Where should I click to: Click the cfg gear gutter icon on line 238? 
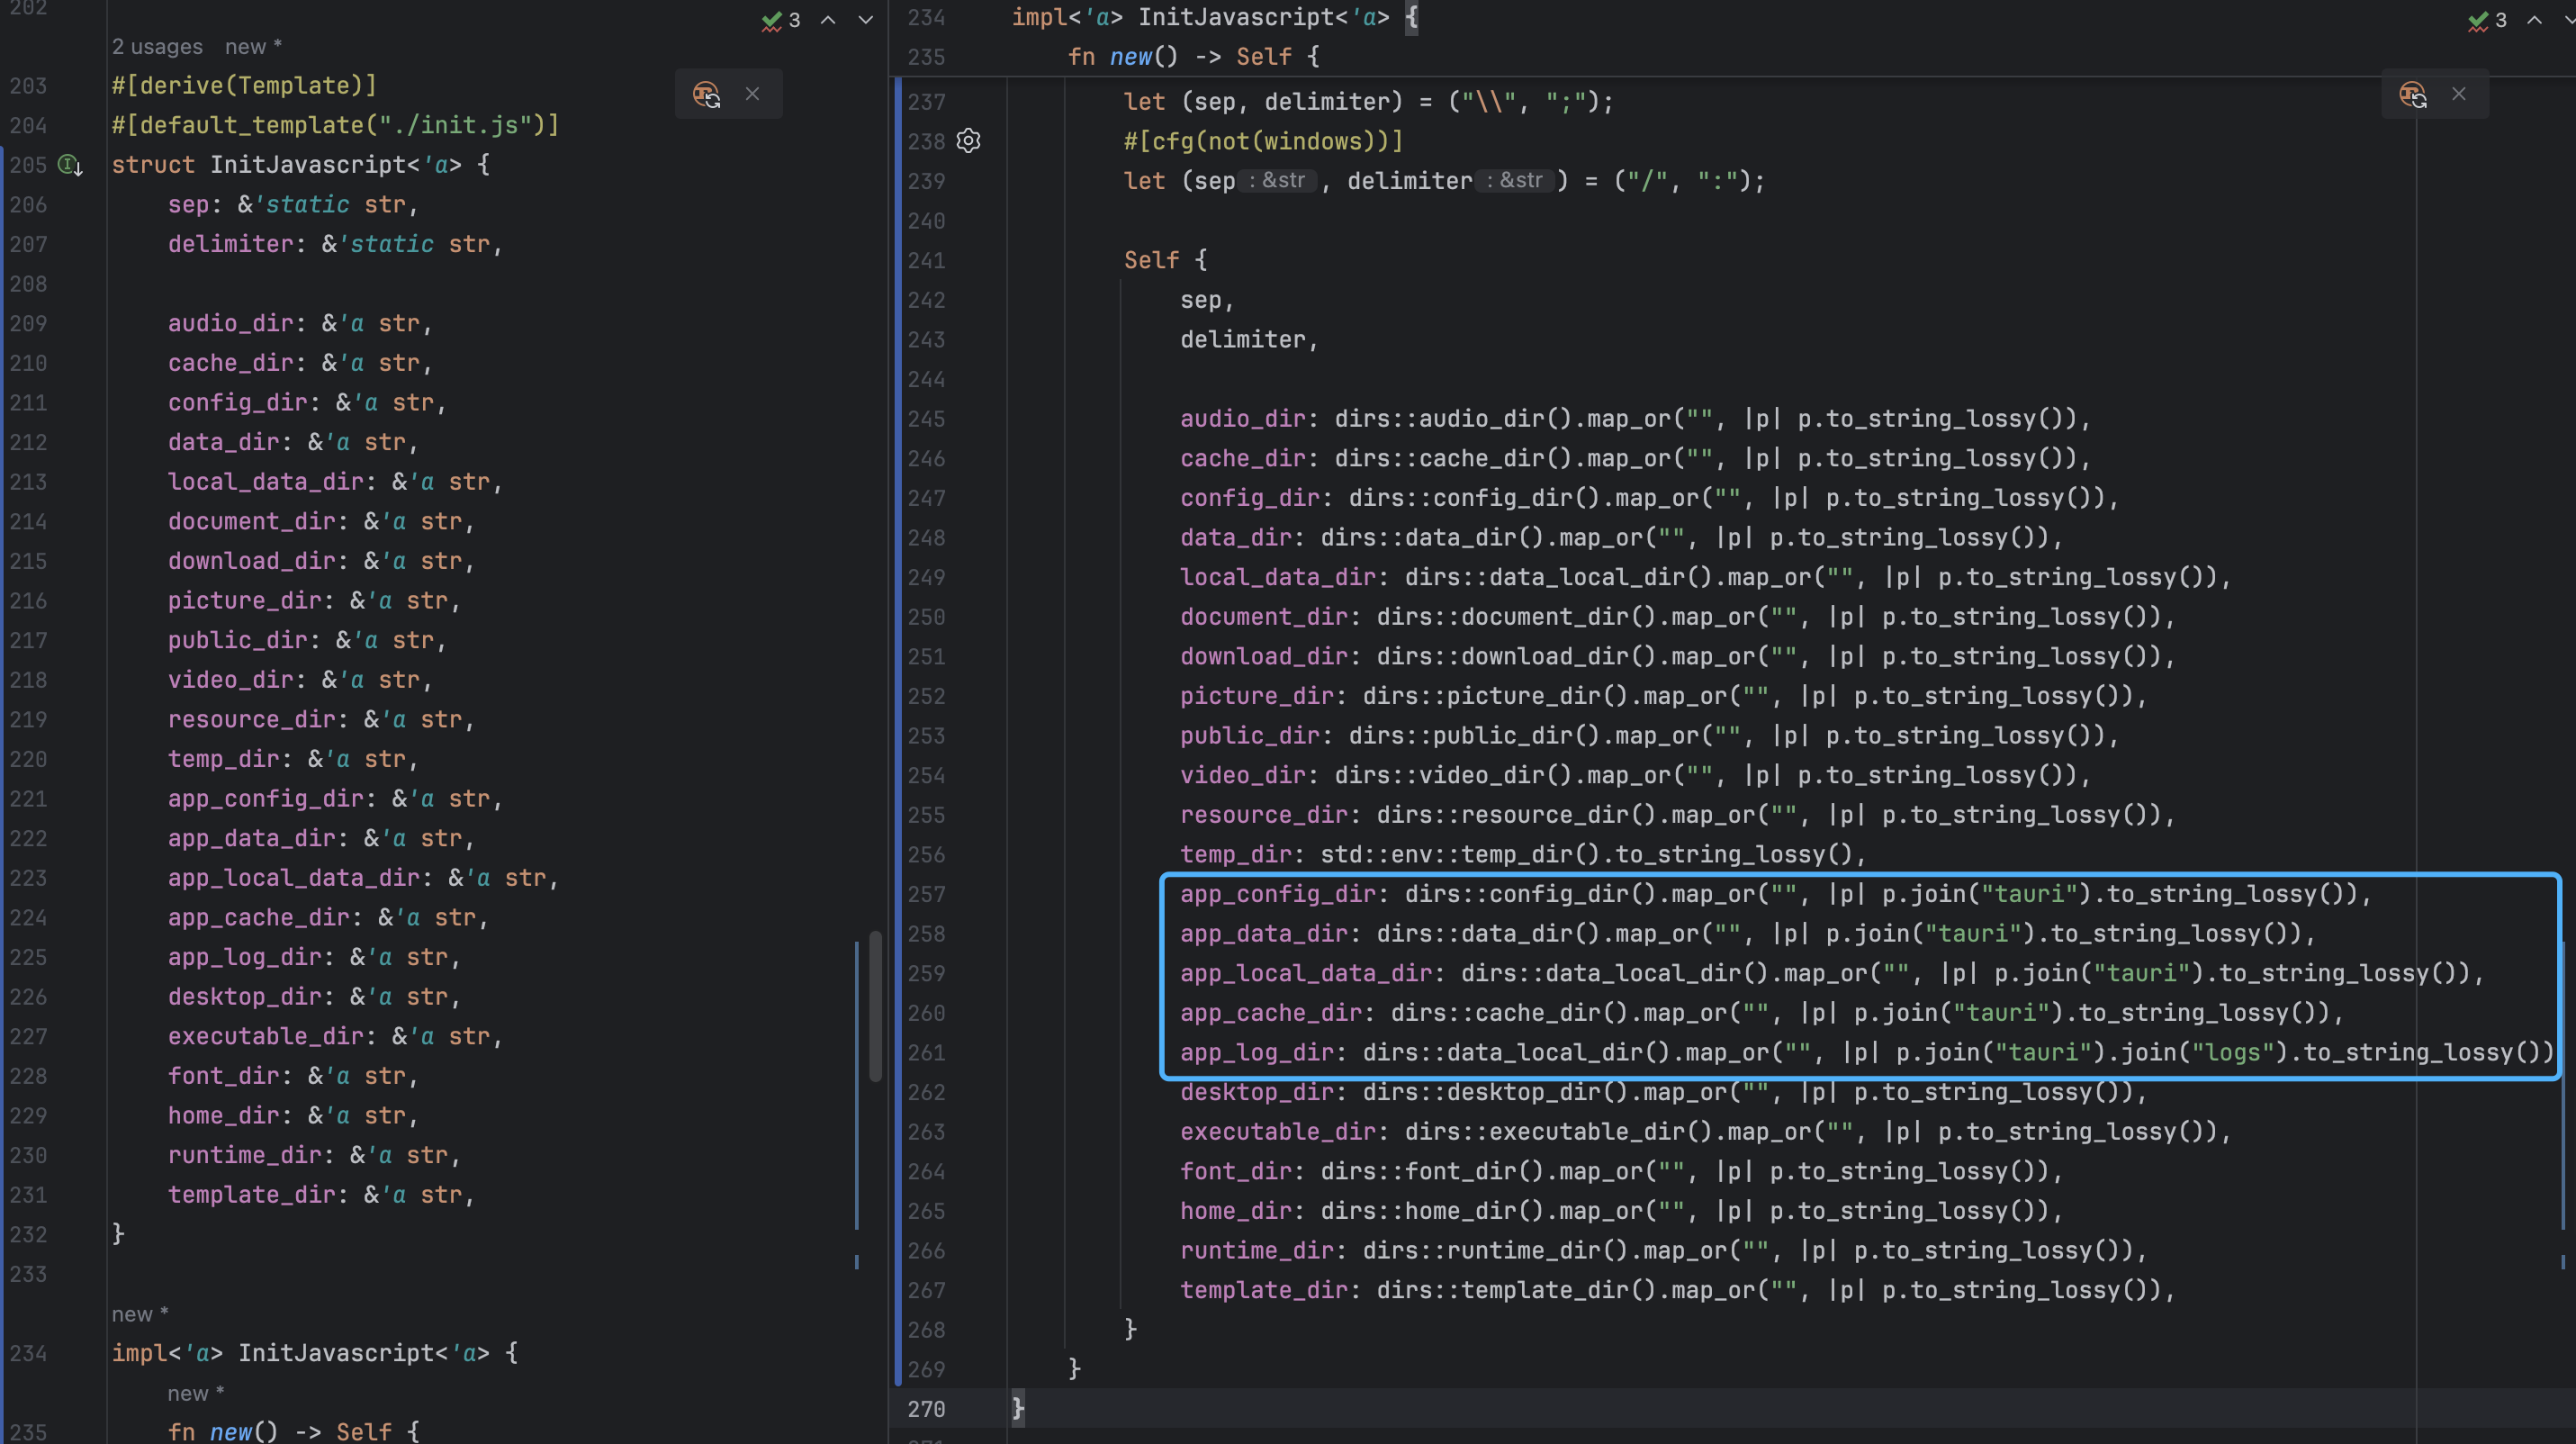[968, 141]
